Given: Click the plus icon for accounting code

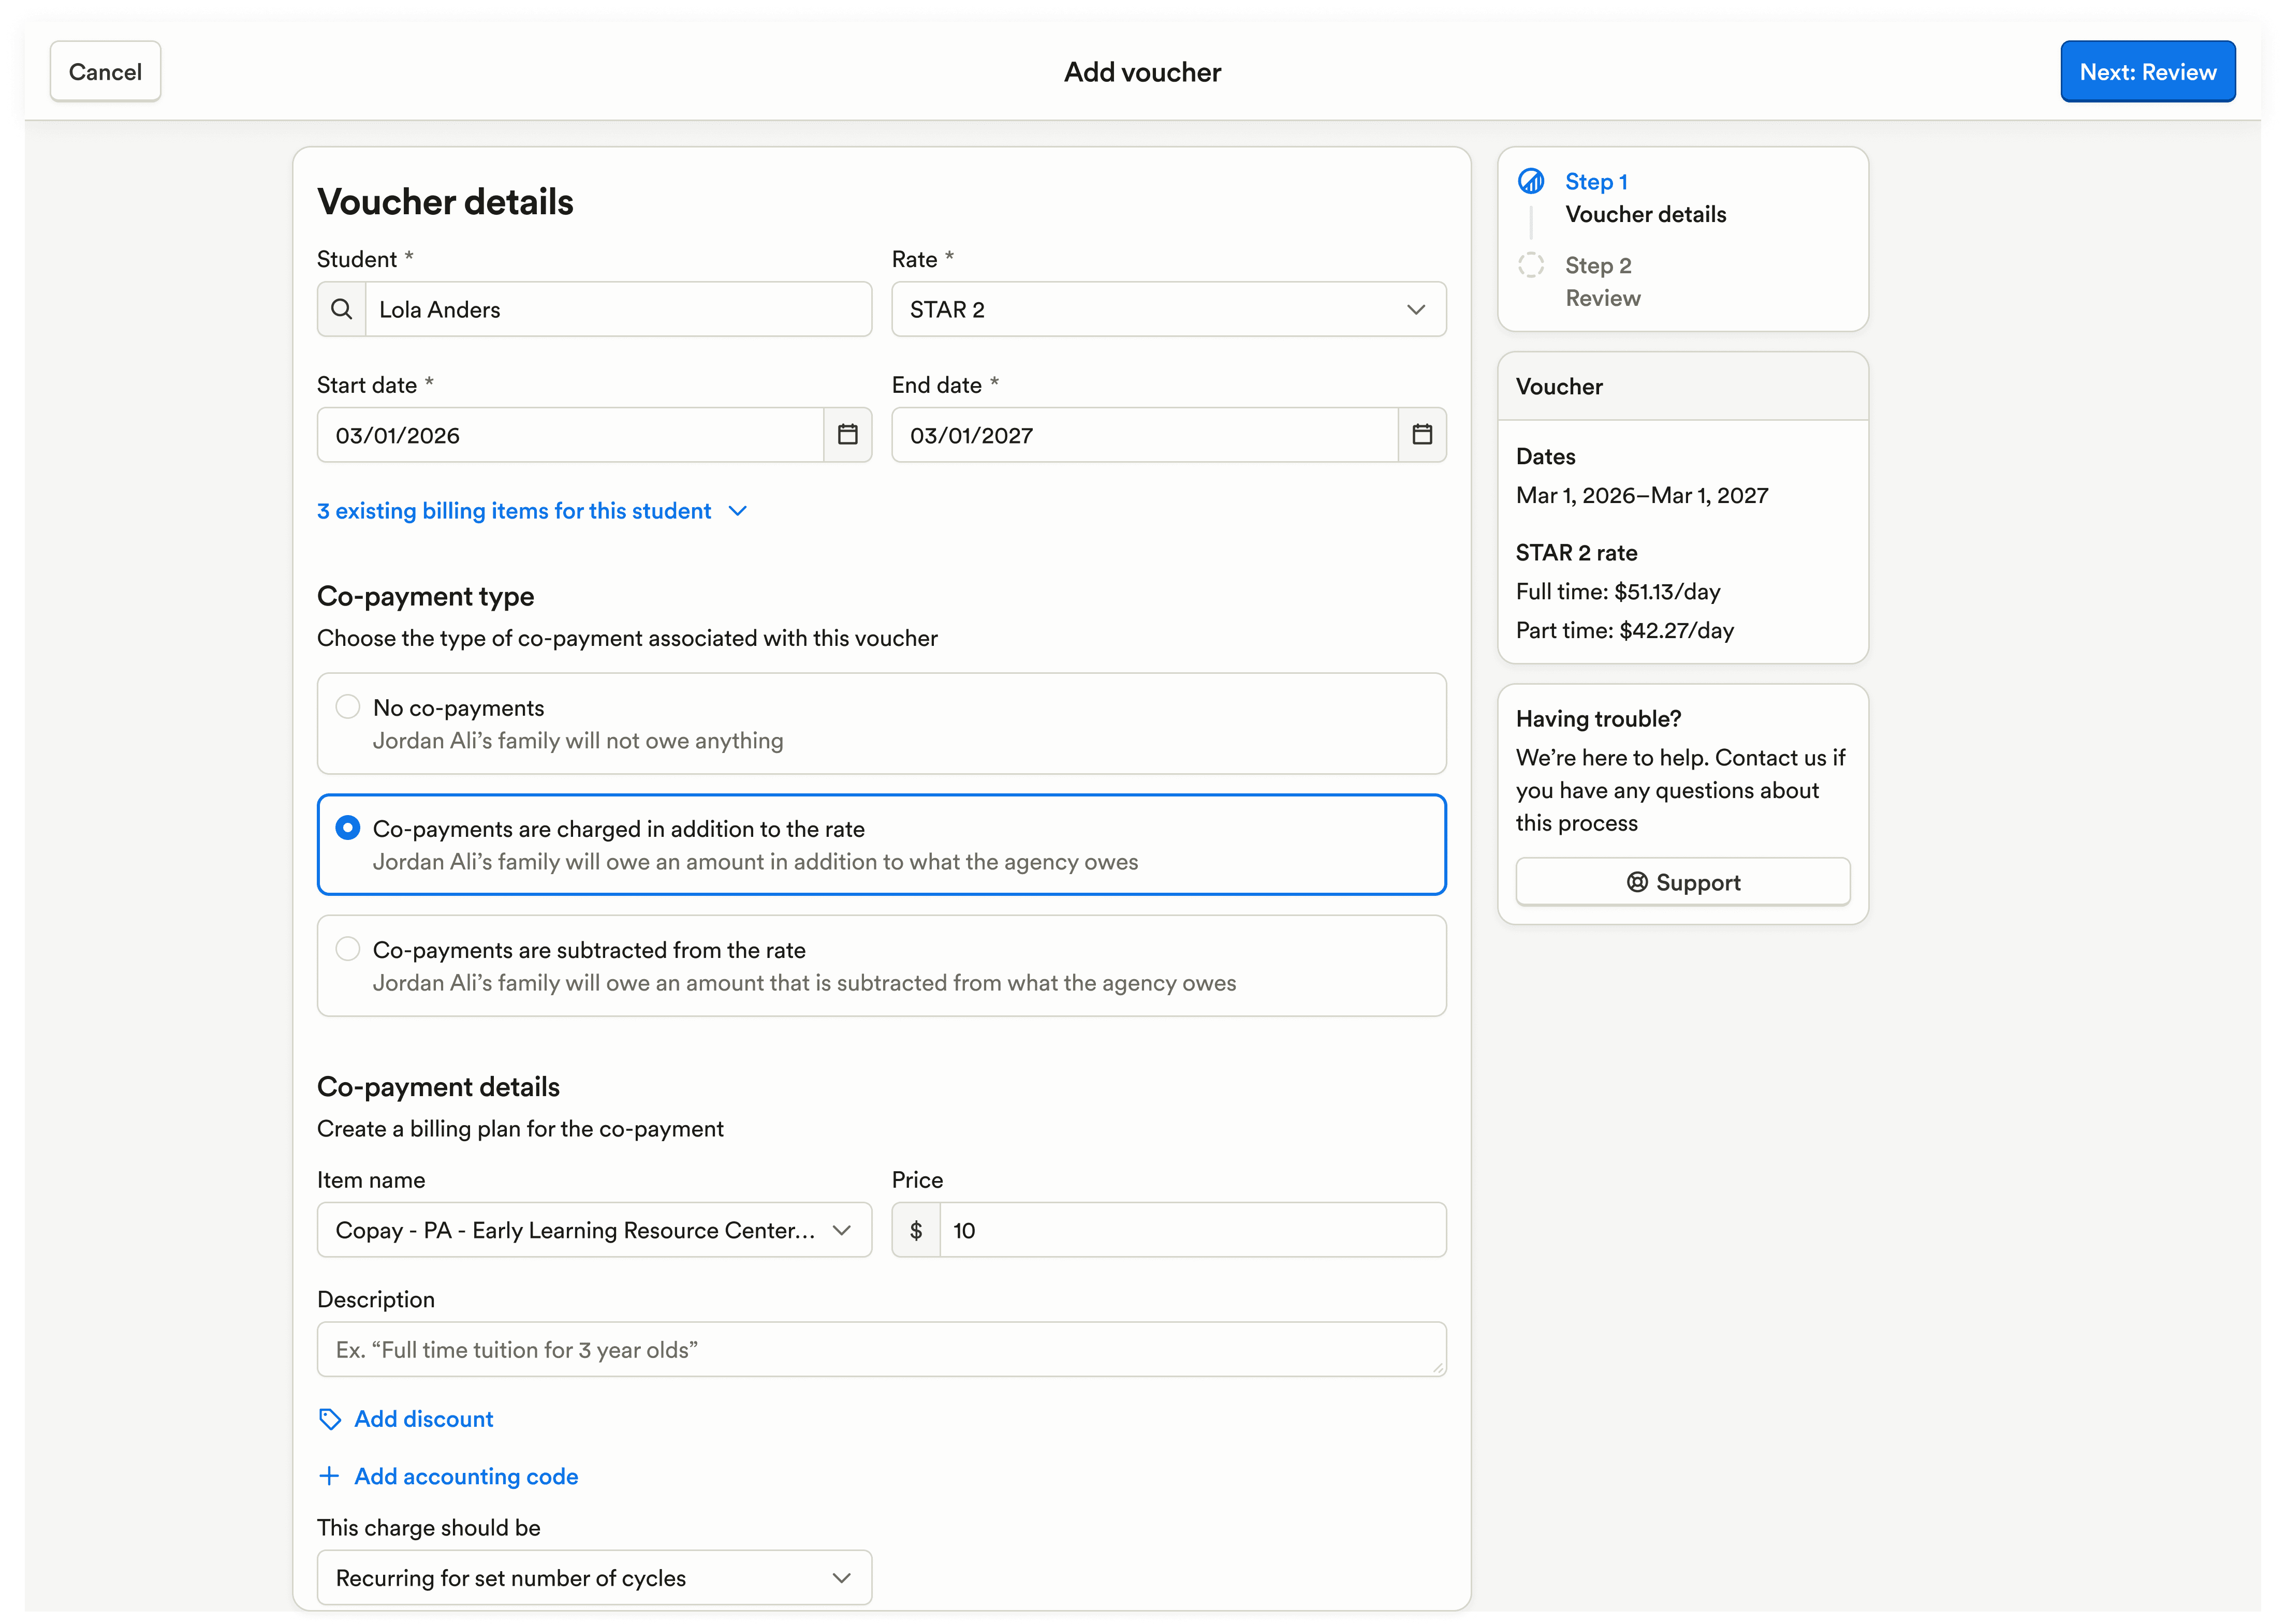Looking at the screenshot, I should (x=329, y=1476).
